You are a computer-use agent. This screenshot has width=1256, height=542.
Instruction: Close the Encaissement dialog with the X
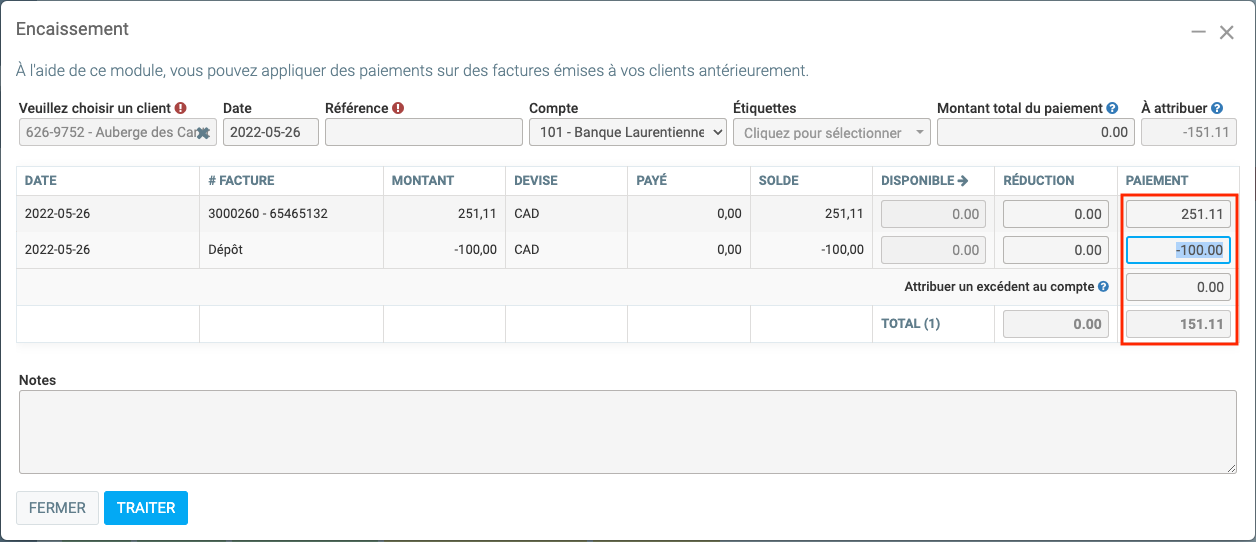click(1226, 32)
